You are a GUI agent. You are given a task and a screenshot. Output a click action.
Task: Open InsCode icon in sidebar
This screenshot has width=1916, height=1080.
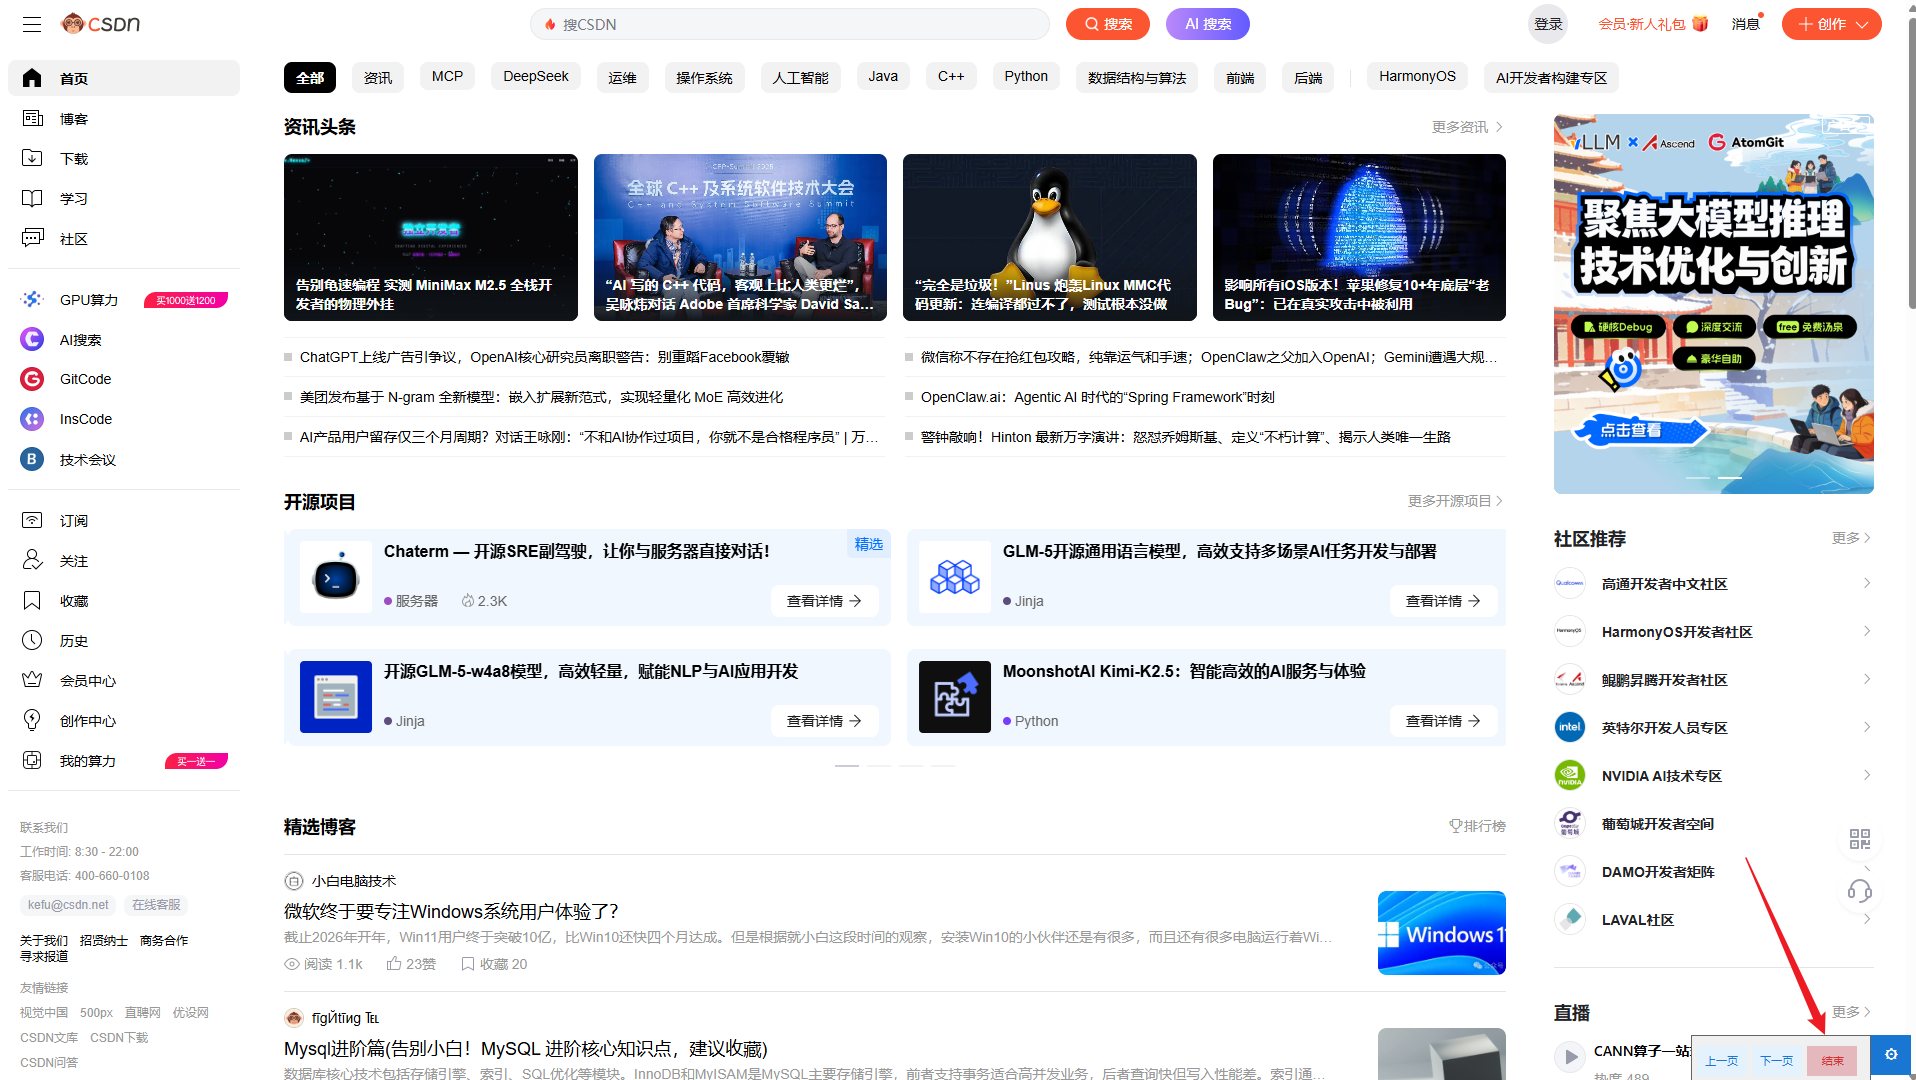point(32,419)
